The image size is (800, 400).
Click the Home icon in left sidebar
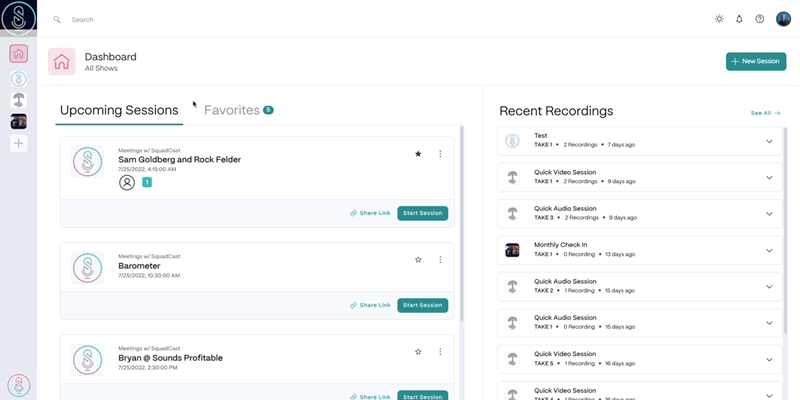pos(19,54)
